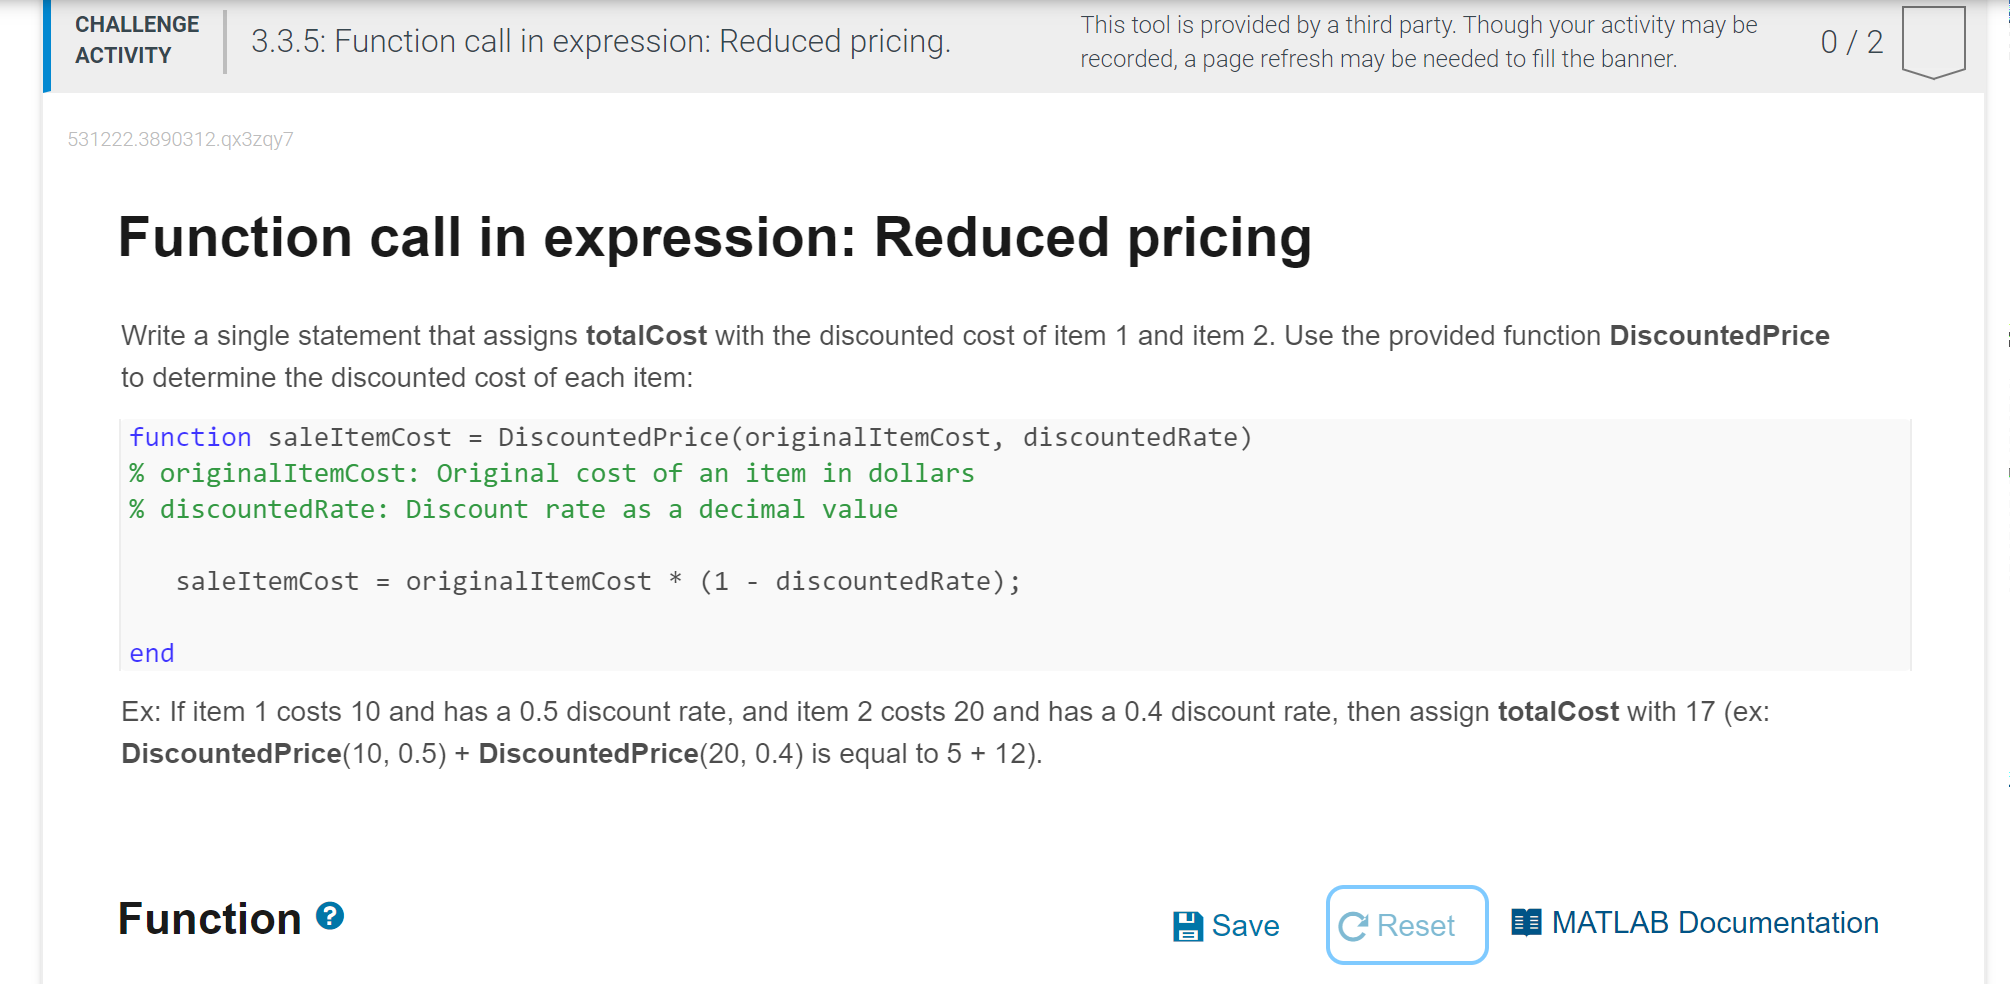Click the activity ID 531222.3890312.qx3zqy7
The width and height of the screenshot is (2010, 984).
click(180, 139)
